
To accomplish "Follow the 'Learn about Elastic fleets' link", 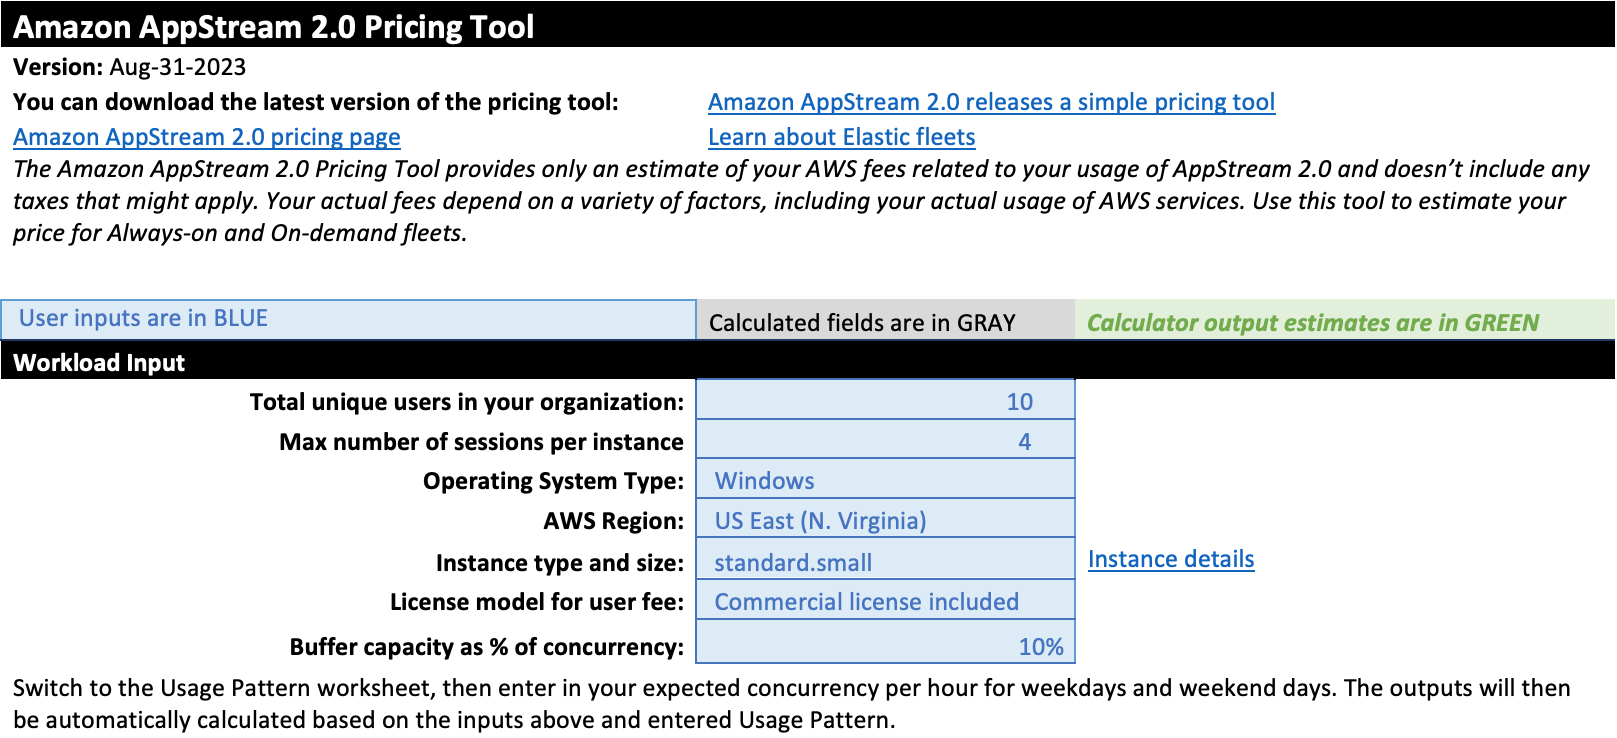I will point(842,137).
